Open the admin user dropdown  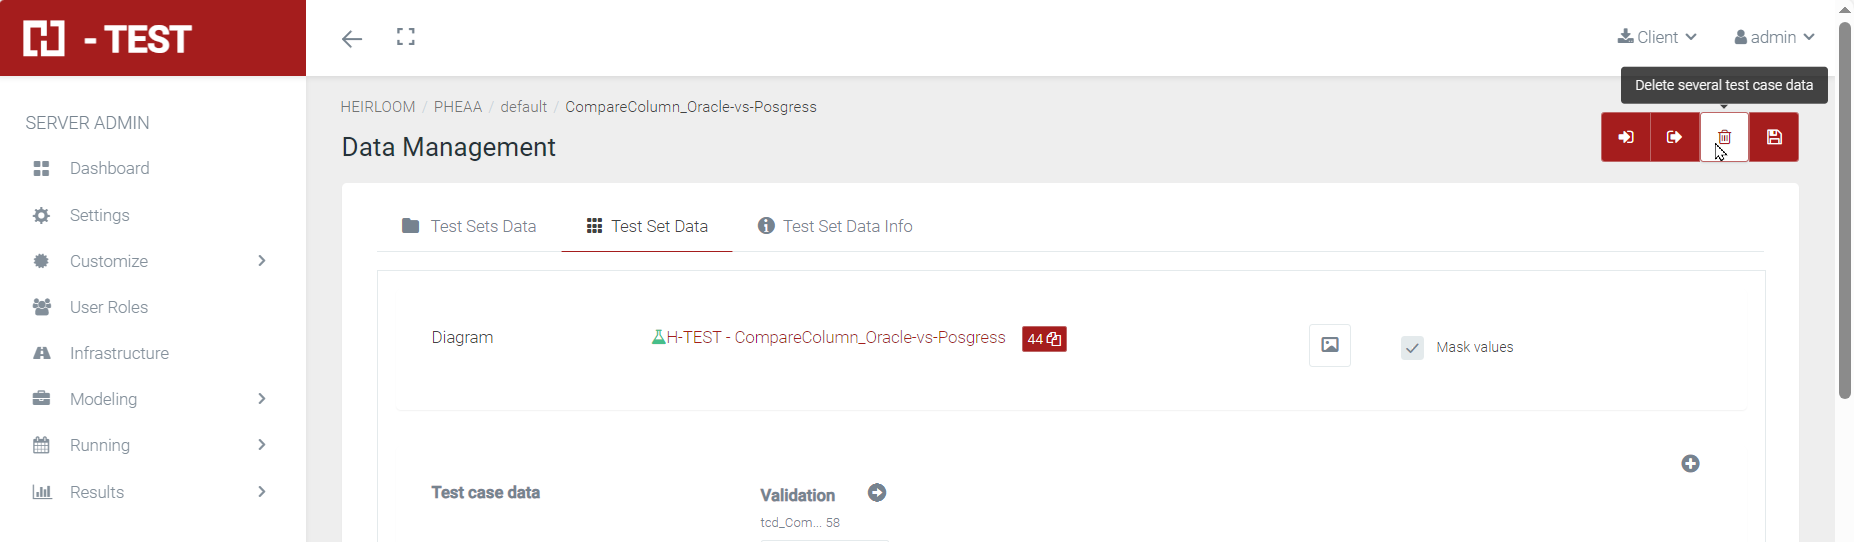click(x=1774, y=37)
